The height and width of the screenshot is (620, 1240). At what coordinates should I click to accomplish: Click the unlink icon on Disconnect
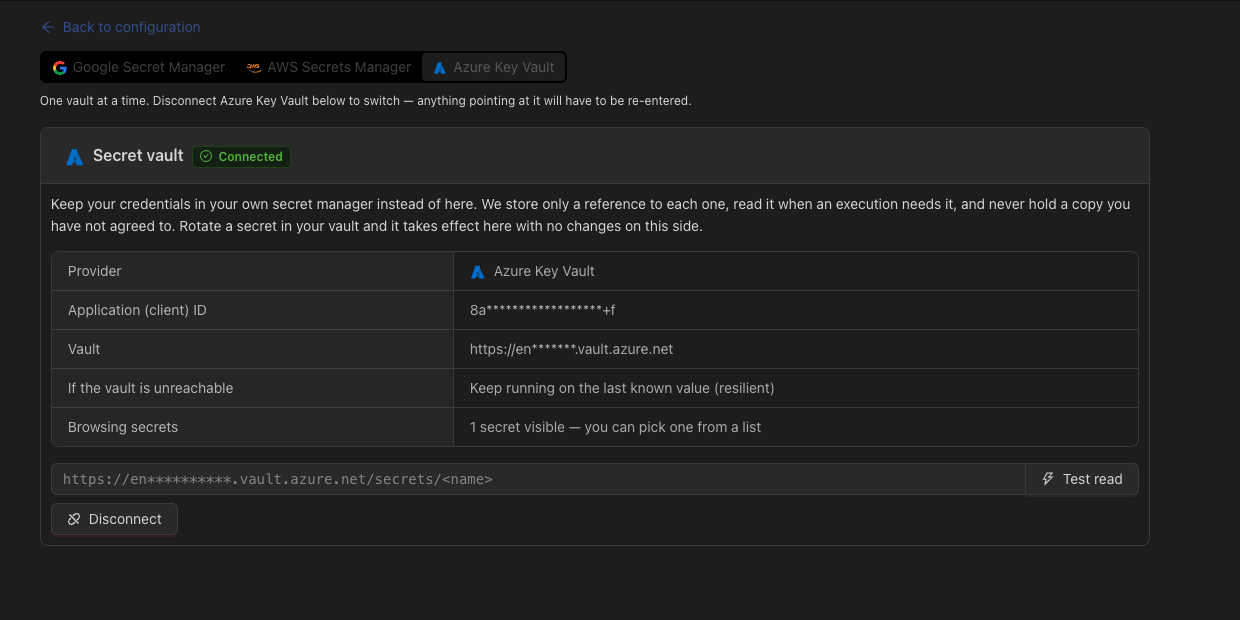[x=74, y=519]
